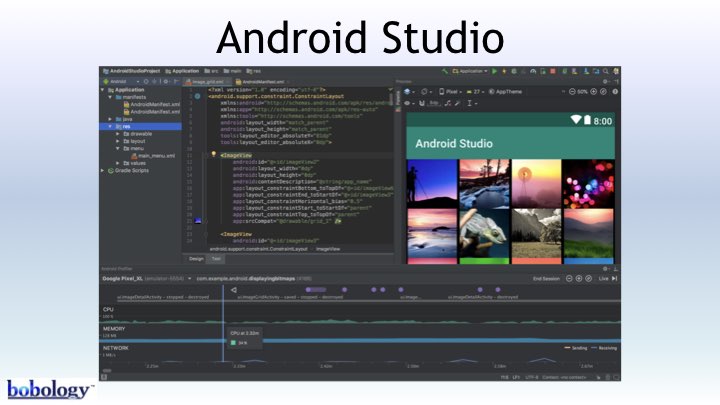The width and height of the screenshot is (720, 405).
Task: Click the AppTheme theme selector
Action: point(505,91)
